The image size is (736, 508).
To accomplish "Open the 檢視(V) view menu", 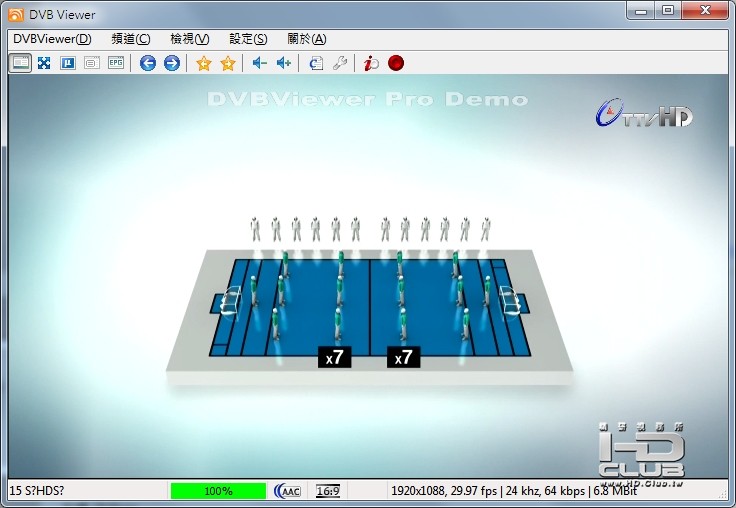I will (x=190, y=39).
